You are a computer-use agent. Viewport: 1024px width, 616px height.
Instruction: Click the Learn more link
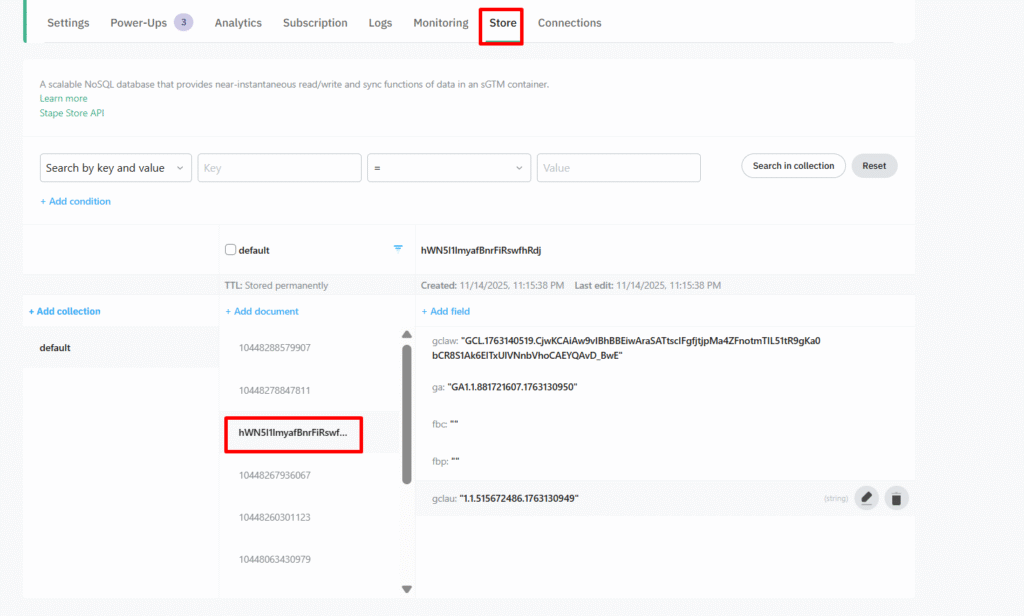pyautogui.click(x=63, y=98)
